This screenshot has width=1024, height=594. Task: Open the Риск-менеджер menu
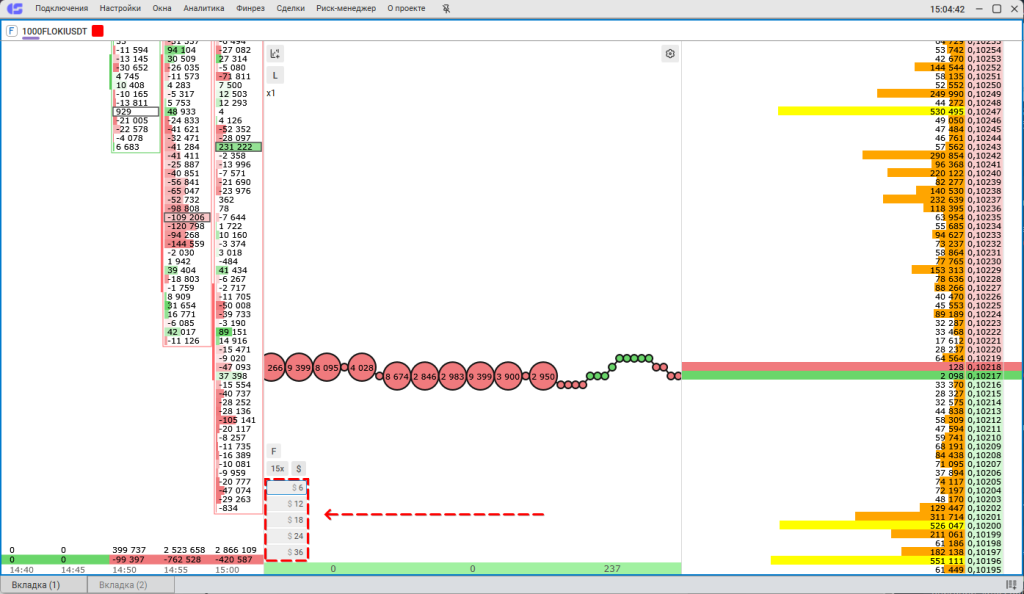pos(346,8)
